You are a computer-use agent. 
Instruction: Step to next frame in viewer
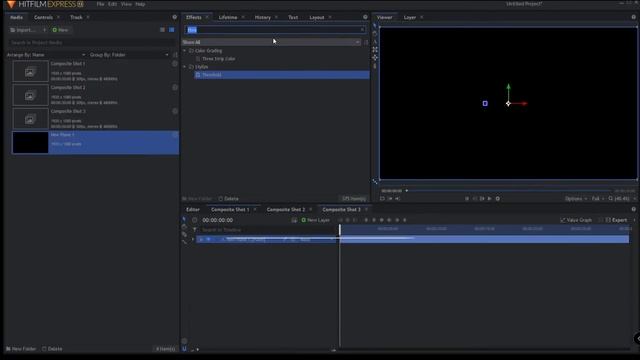tap(482, 199)
